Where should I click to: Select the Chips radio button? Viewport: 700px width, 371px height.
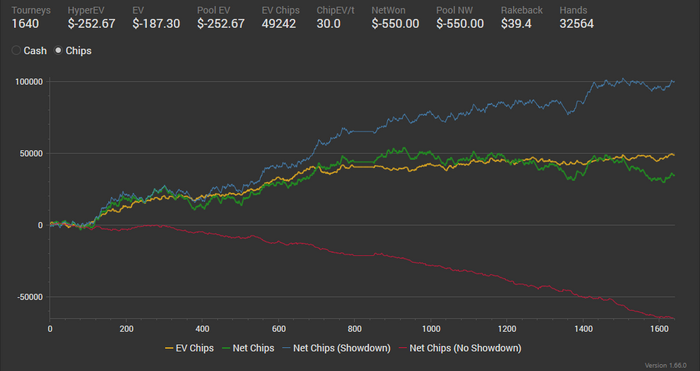58,50
